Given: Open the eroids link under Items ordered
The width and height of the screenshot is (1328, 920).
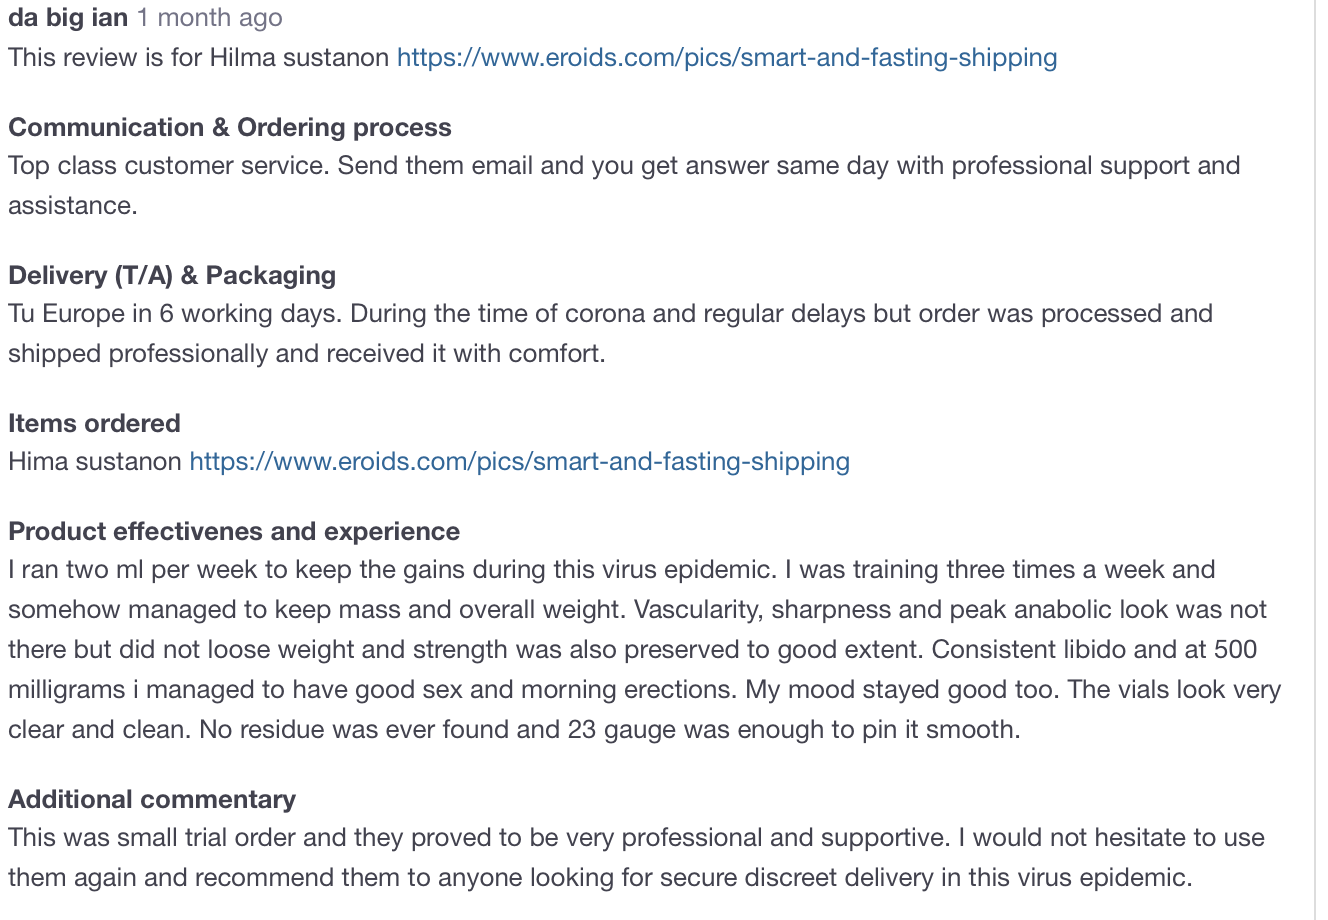Looking at the screenshot, I should (519, 461).
